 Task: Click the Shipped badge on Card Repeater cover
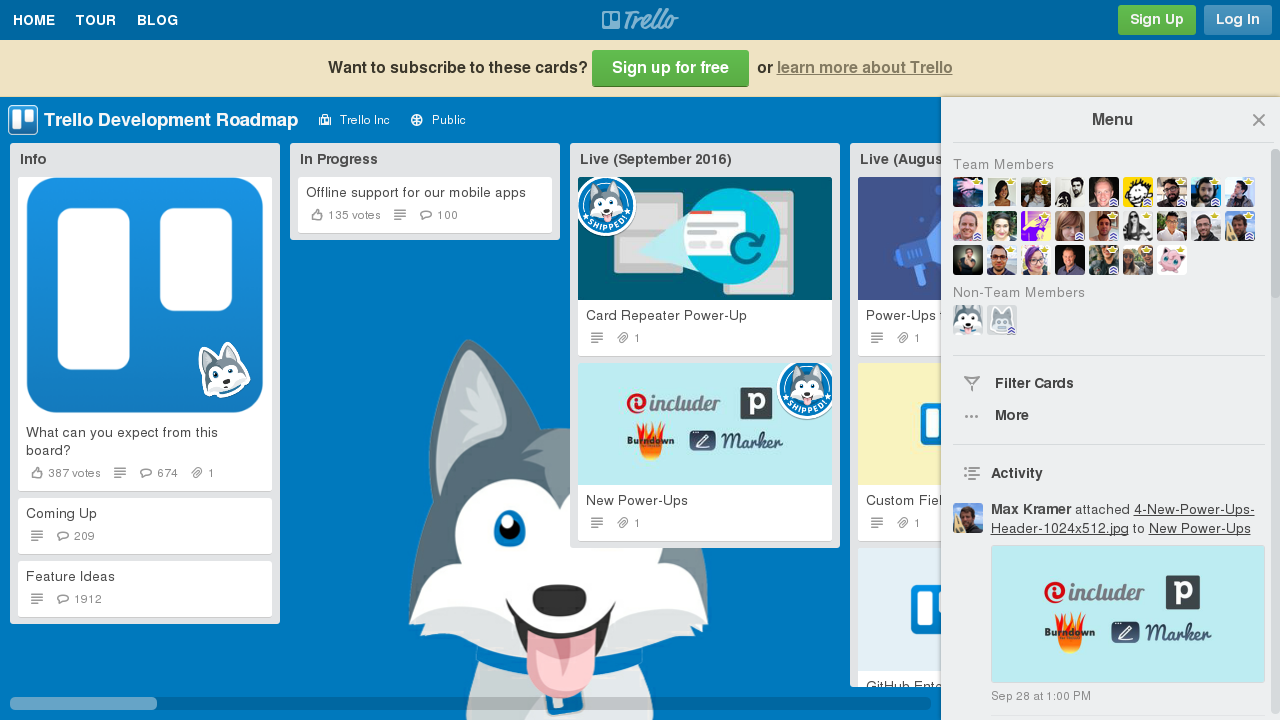pos(606,206)
